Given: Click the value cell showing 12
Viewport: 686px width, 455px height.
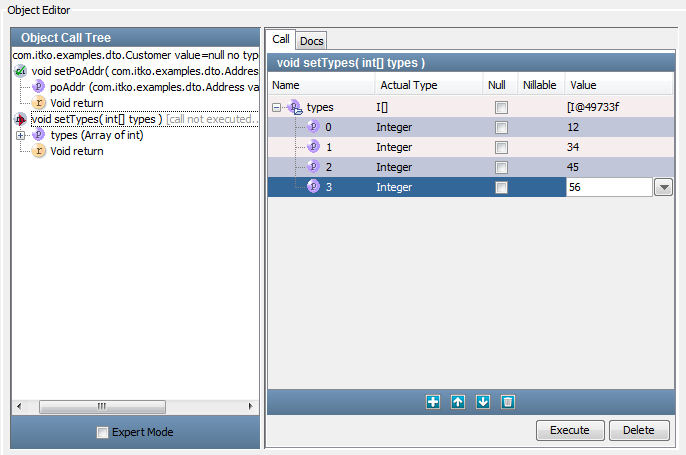Looking at the screenshot, I should tap(620, 127).
